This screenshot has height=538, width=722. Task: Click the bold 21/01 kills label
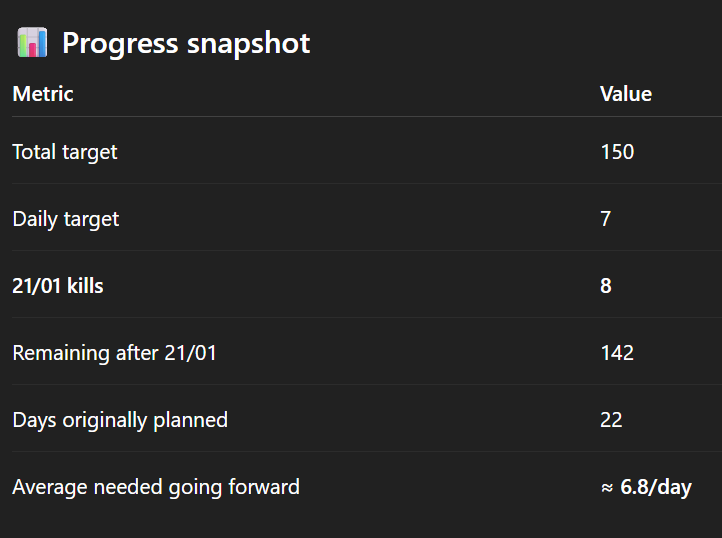58,286
